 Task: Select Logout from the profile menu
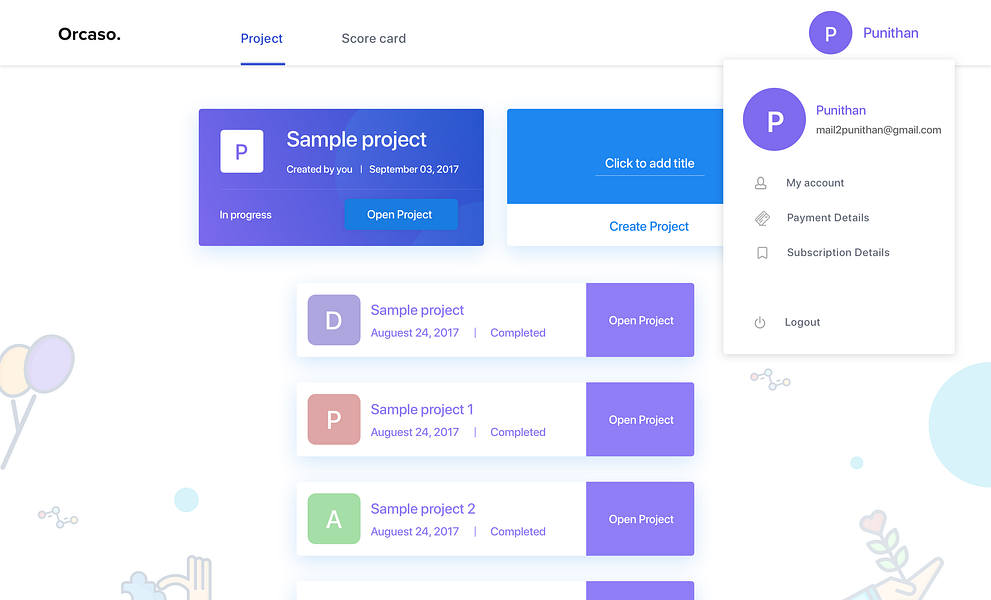803,322
